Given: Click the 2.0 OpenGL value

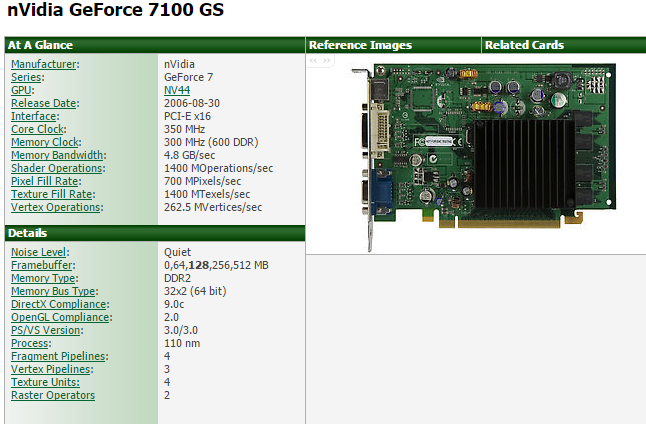Looking at the screenshot, I should click(171, 317).
